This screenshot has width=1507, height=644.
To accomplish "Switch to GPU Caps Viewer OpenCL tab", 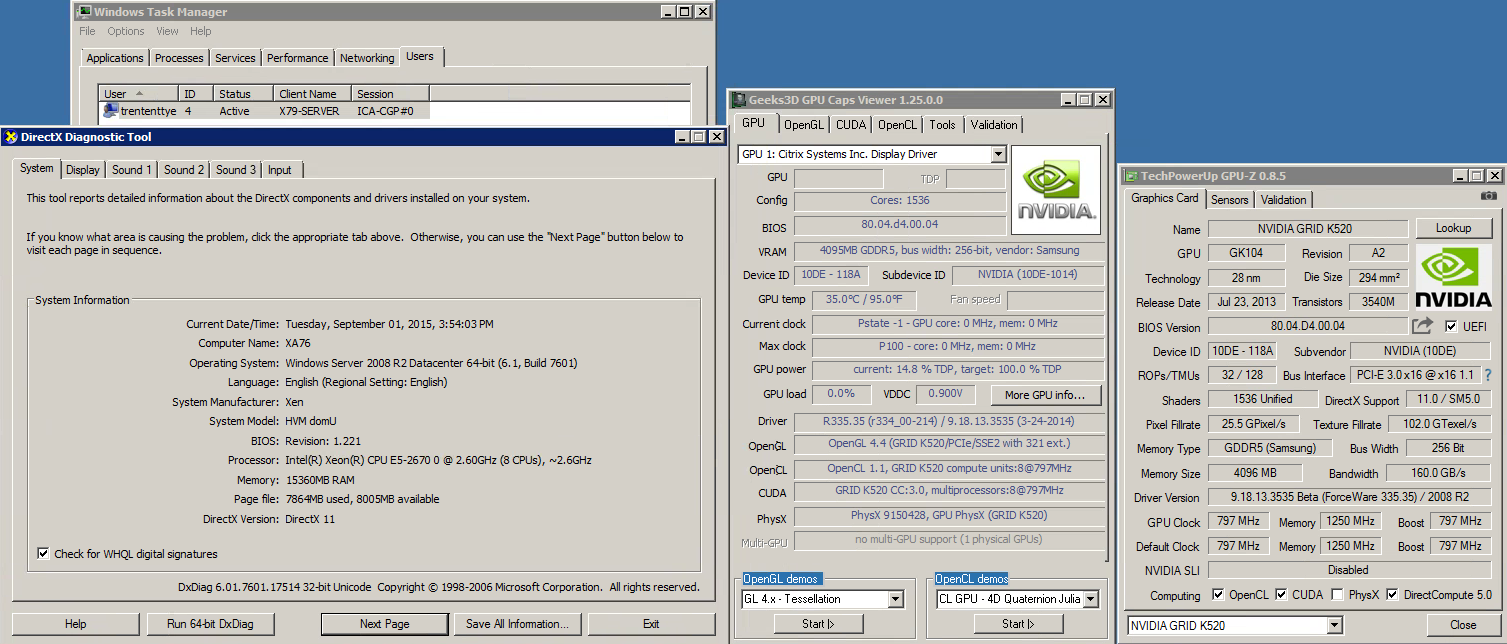I will [x=897, y=125].
